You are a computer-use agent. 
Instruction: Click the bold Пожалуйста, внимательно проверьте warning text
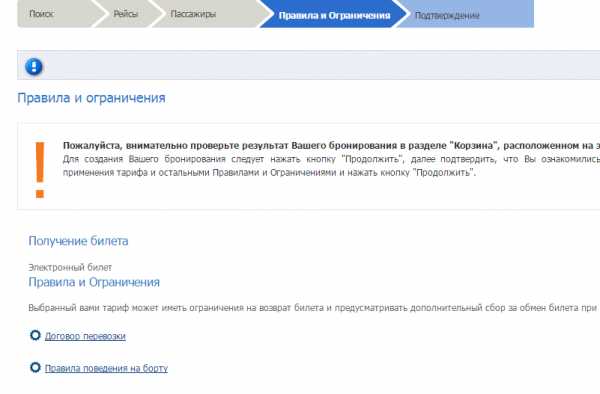click(331, 146)
